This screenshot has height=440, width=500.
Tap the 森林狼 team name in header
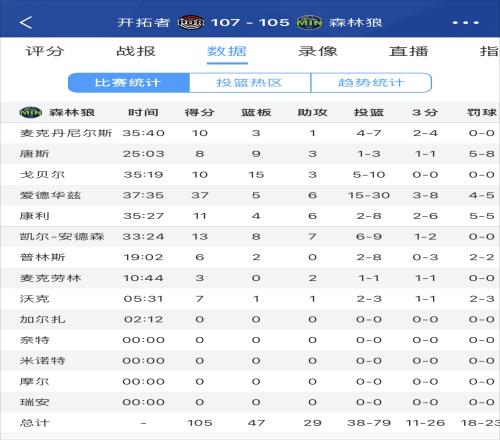tap(356, 23)
